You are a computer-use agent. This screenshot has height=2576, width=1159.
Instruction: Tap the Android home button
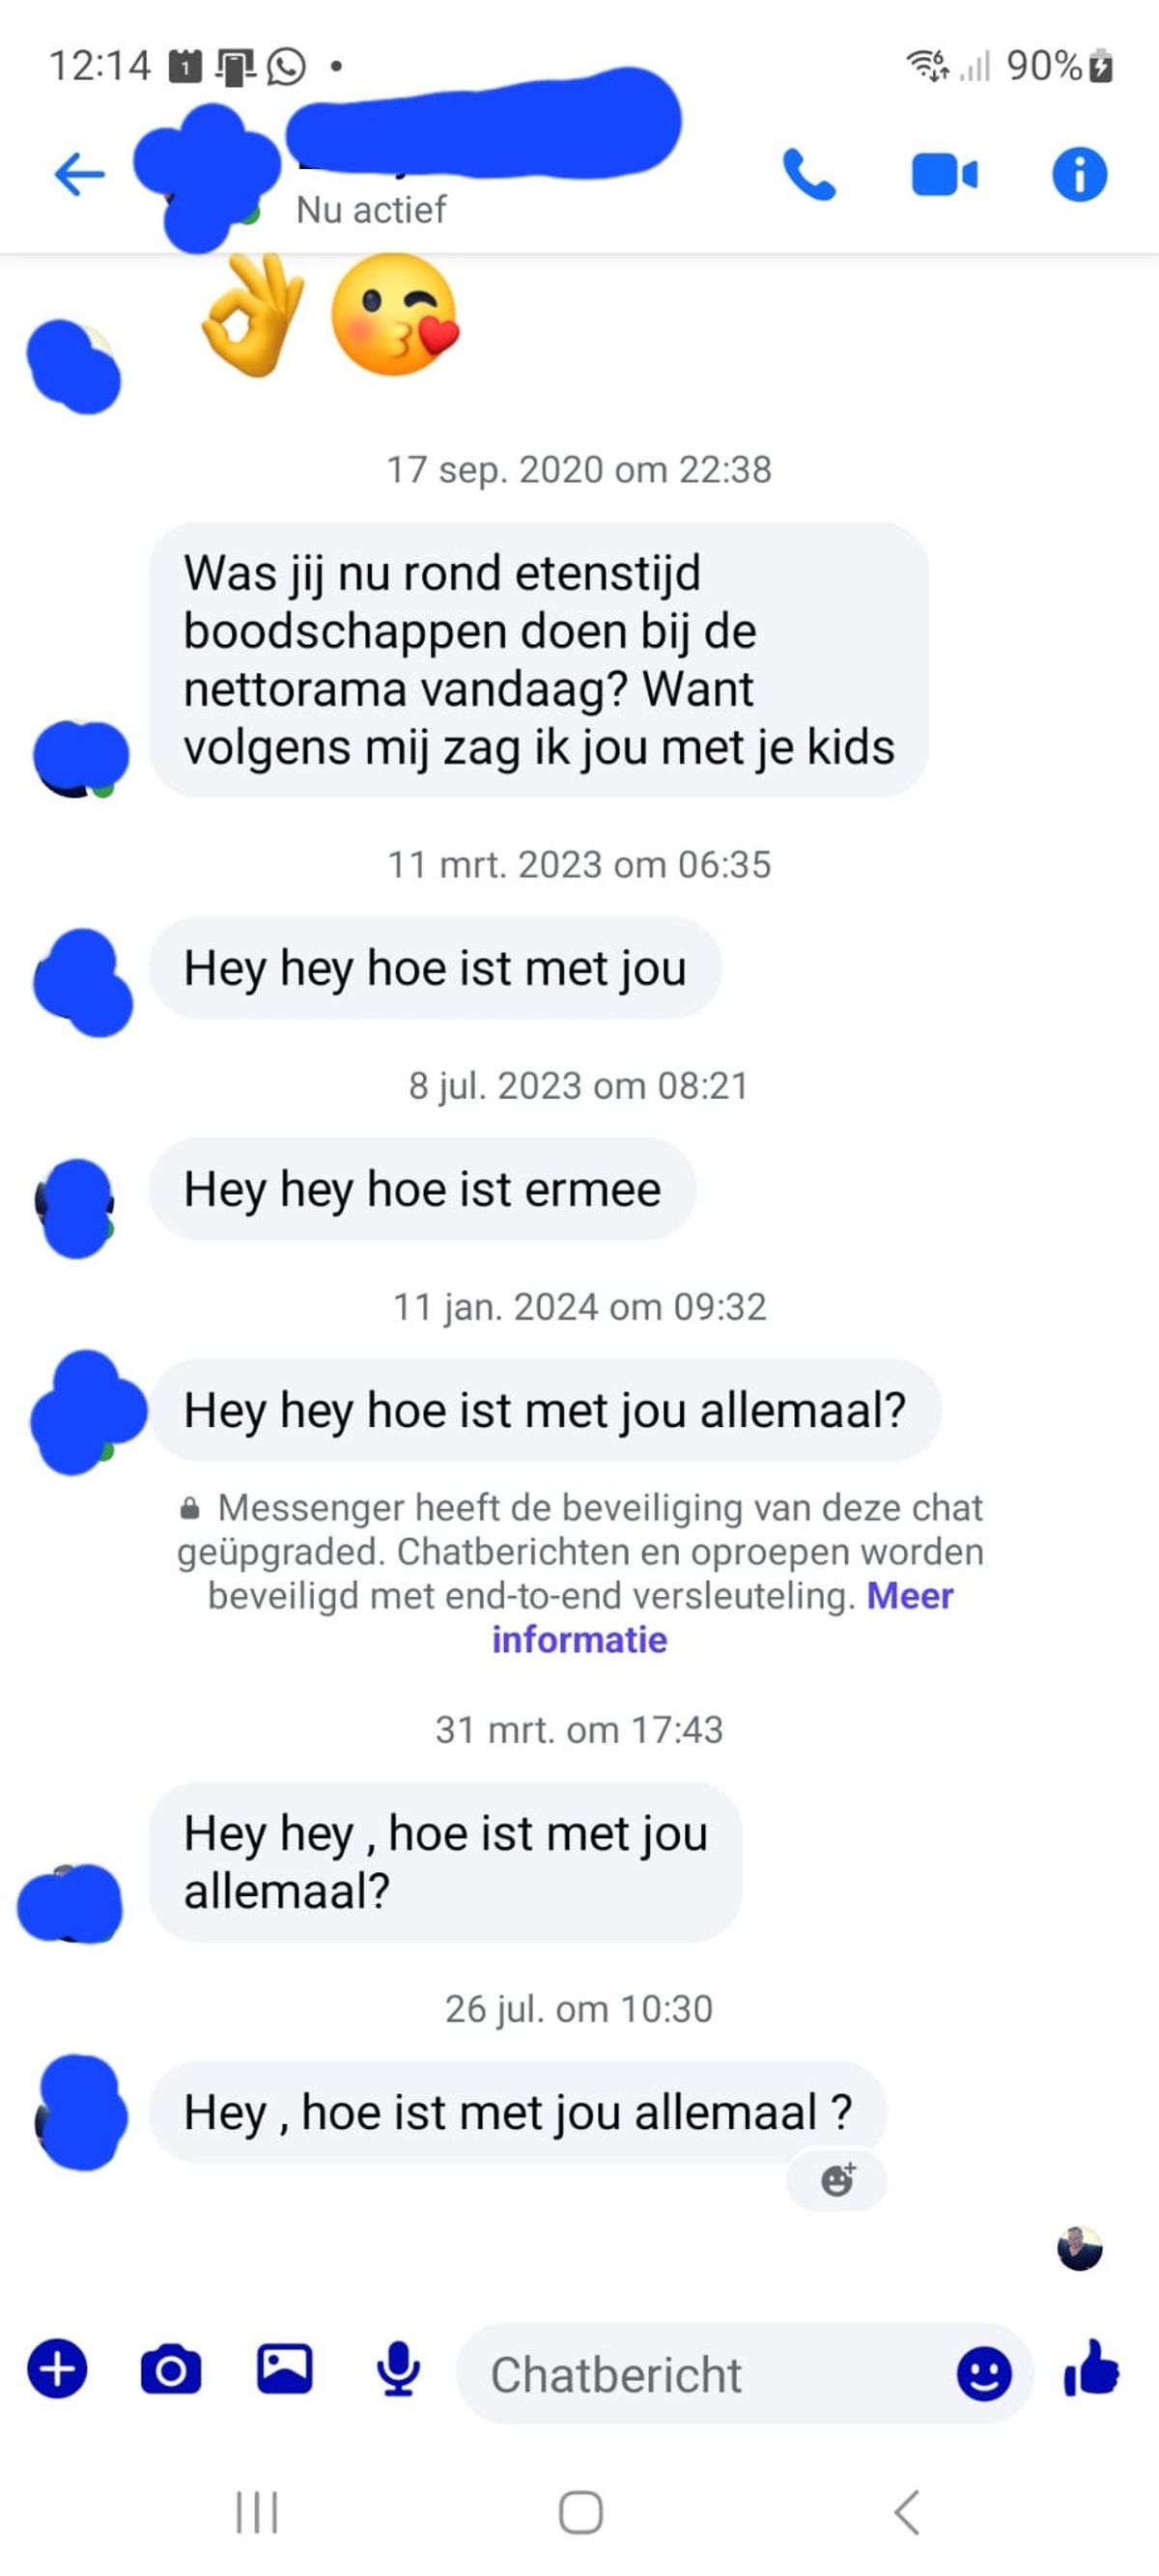click(580, 2512)
